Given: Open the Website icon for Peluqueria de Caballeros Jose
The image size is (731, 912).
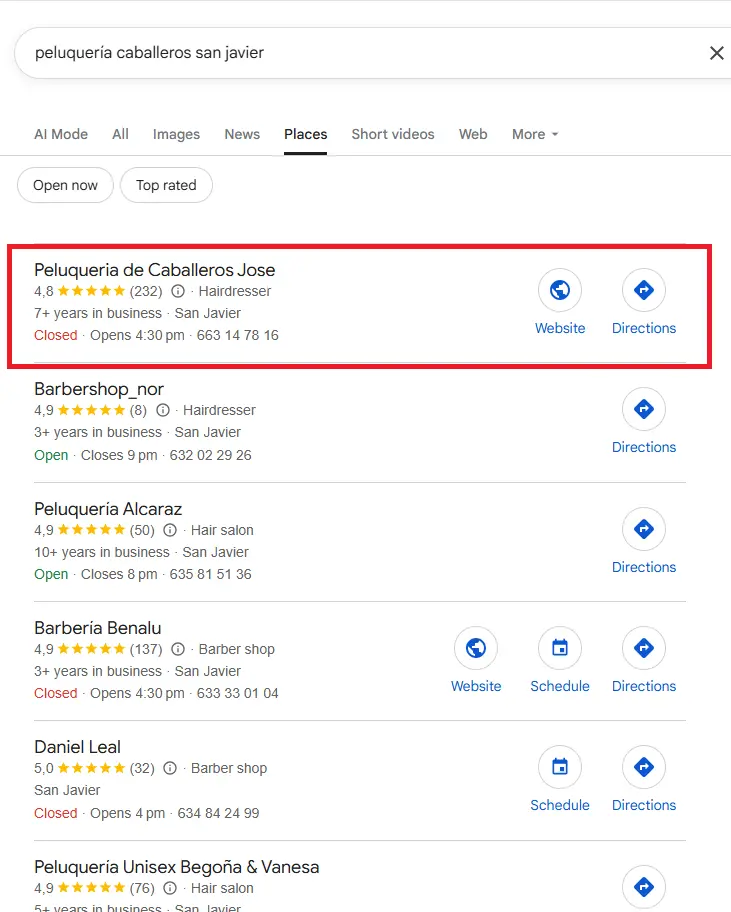Looking at the screenshot, I should (x=560, y=288).
